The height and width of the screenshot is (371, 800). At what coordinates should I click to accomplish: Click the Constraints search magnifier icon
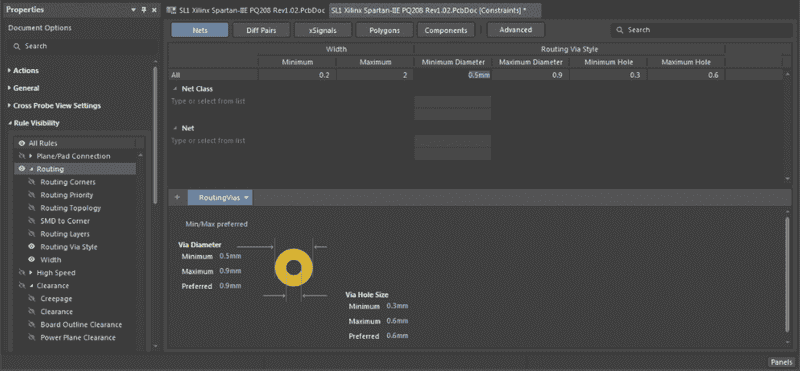coord(620,30)
